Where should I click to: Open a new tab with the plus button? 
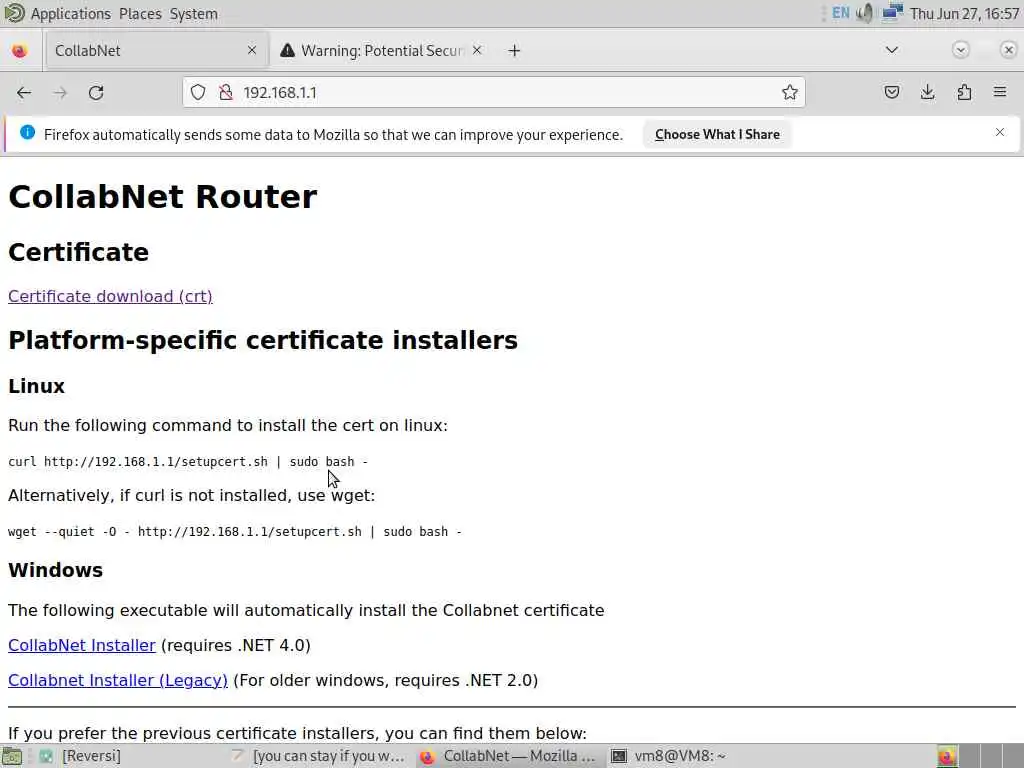point(515,50)
